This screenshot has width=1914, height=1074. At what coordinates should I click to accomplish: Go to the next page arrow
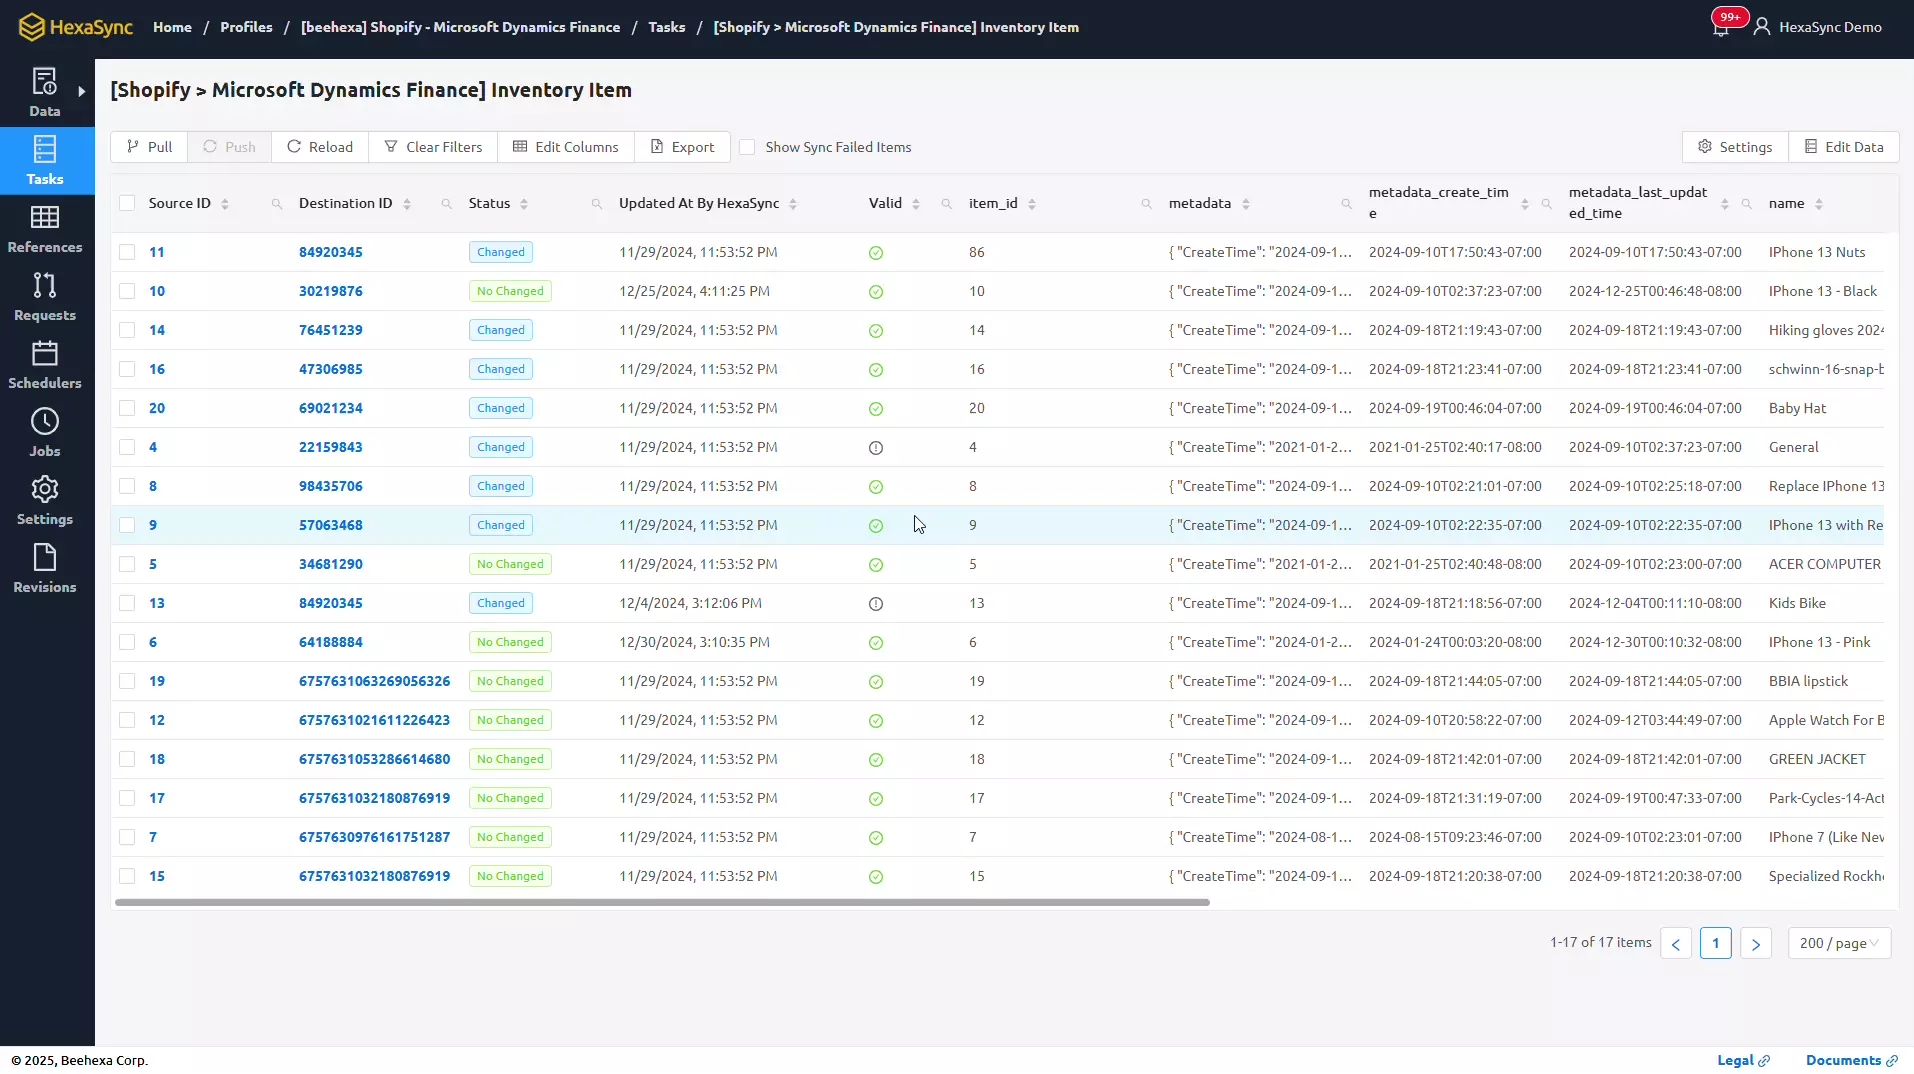click(1756, 943)
